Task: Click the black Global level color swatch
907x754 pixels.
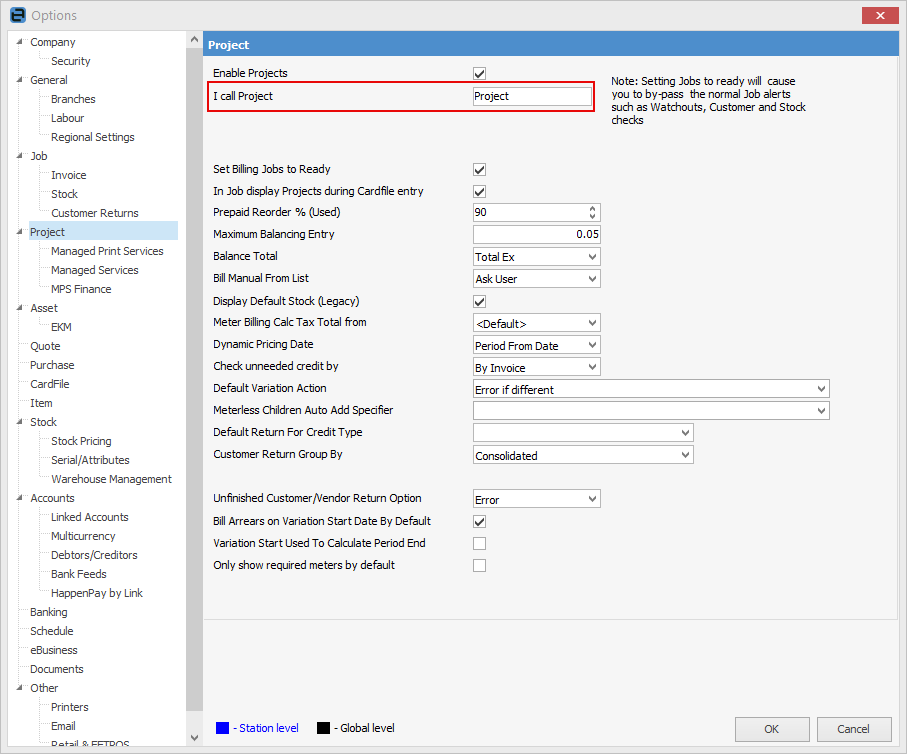Action: pos(323,728)
